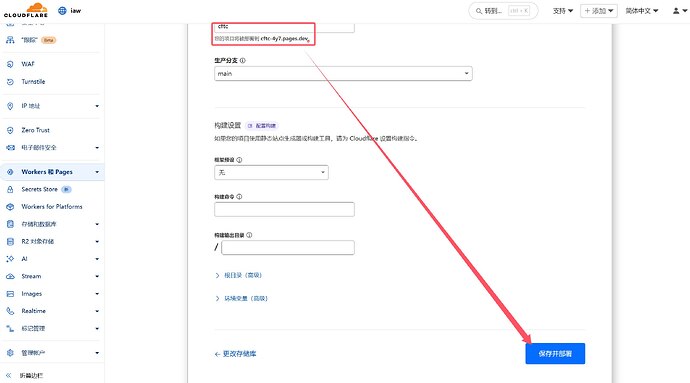Screen dimensions: 690x383
Task: Click the Workers for Platforms cube icon
Action: [x=10, y=206]
